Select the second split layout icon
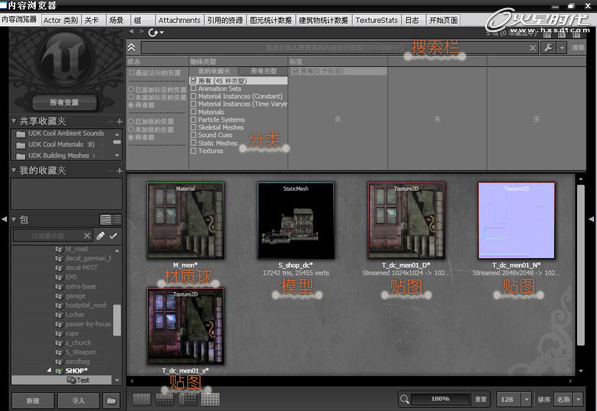This screenshot has height=411, width=597. (165, 400)
